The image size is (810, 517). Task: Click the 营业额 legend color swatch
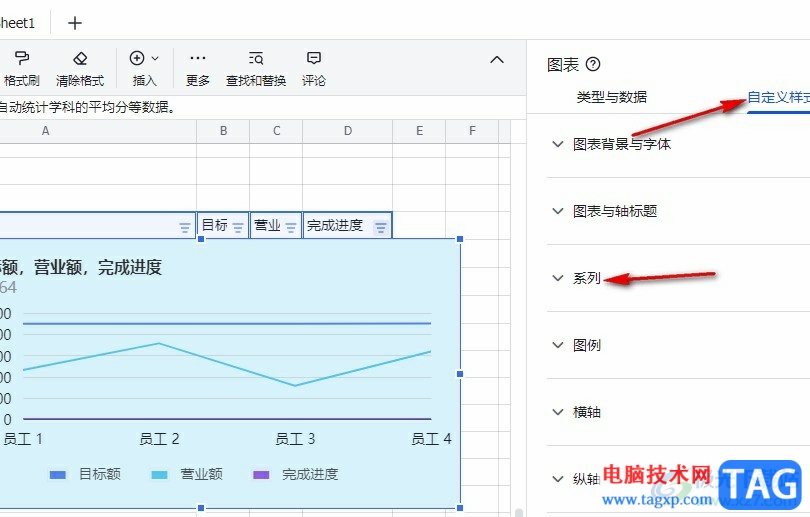(160, 475)
